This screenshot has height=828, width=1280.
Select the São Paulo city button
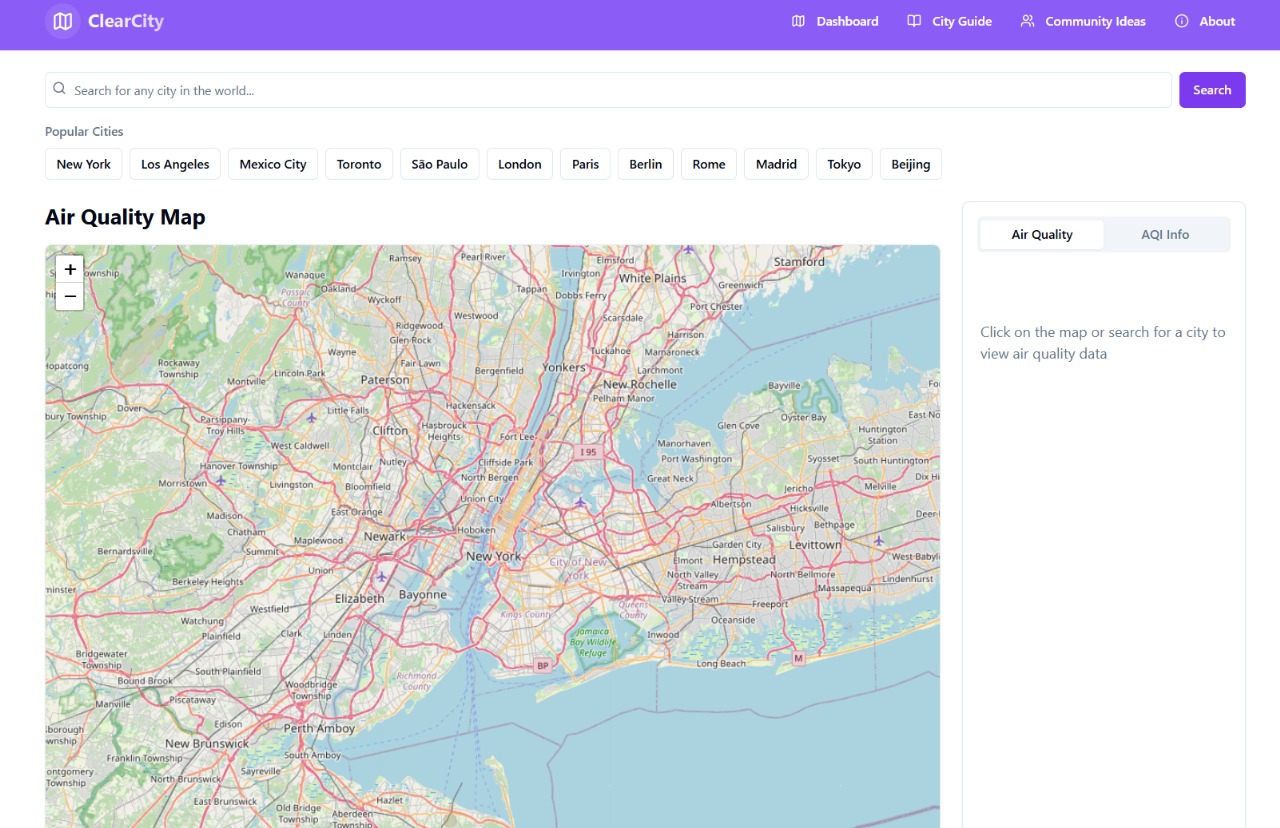tap(439, 164)
